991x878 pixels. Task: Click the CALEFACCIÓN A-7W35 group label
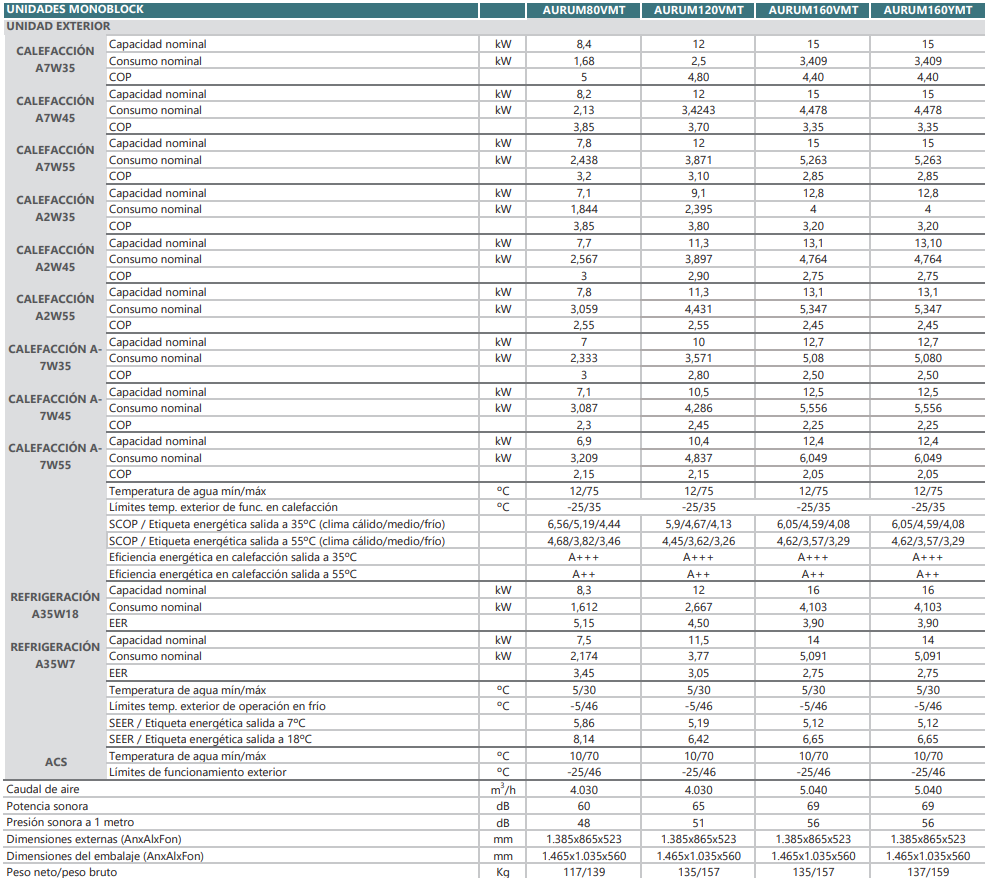56,357
